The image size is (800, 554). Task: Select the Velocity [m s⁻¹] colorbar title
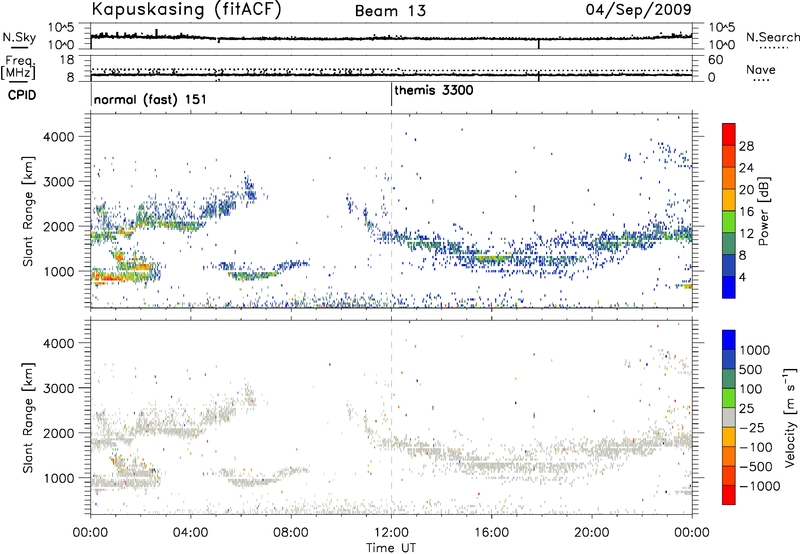[x=790, y=417]
